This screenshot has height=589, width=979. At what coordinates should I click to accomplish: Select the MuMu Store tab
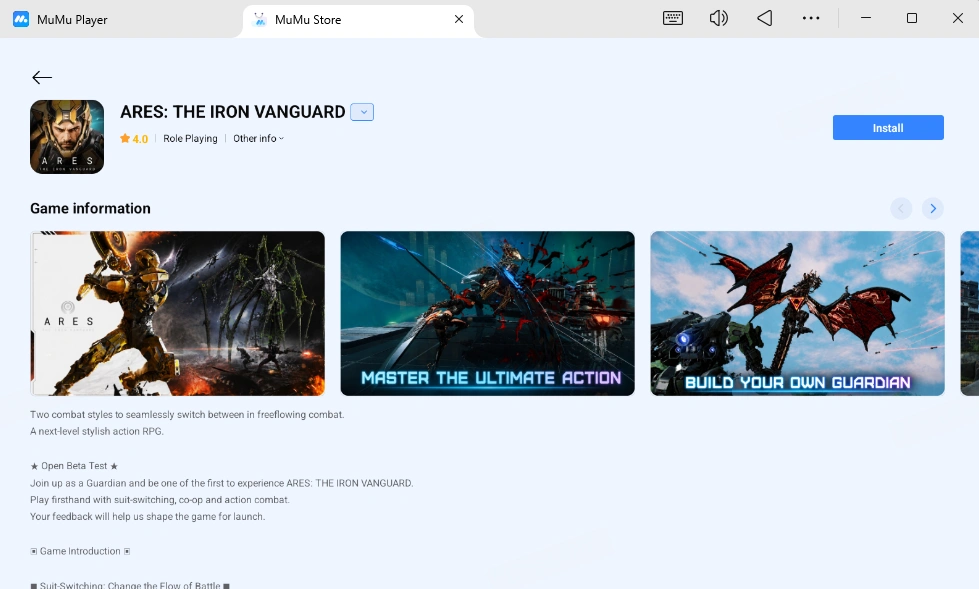pyautogui.click(x=358, y=20)
